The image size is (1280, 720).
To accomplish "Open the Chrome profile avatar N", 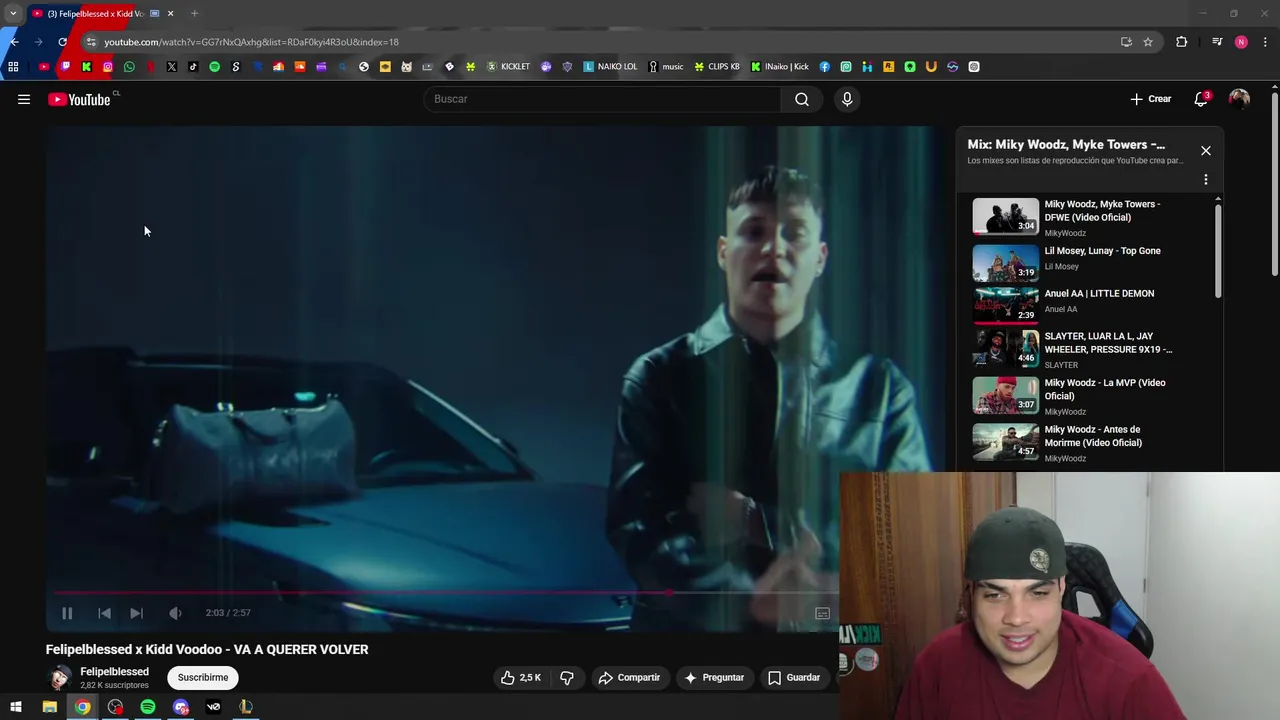I will (x=1241, y=42).
